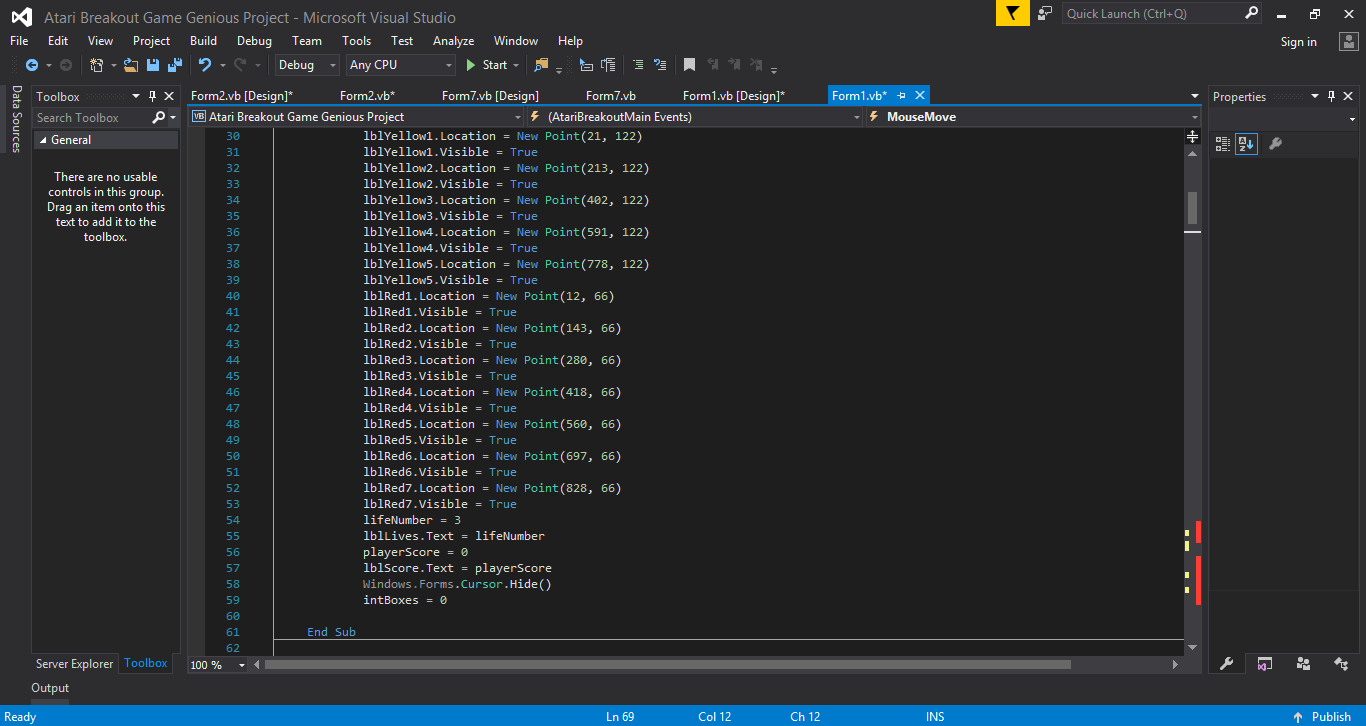Click the Properties wrench tab icon at bottom

pyautogui.click(x=1226, y=663)
